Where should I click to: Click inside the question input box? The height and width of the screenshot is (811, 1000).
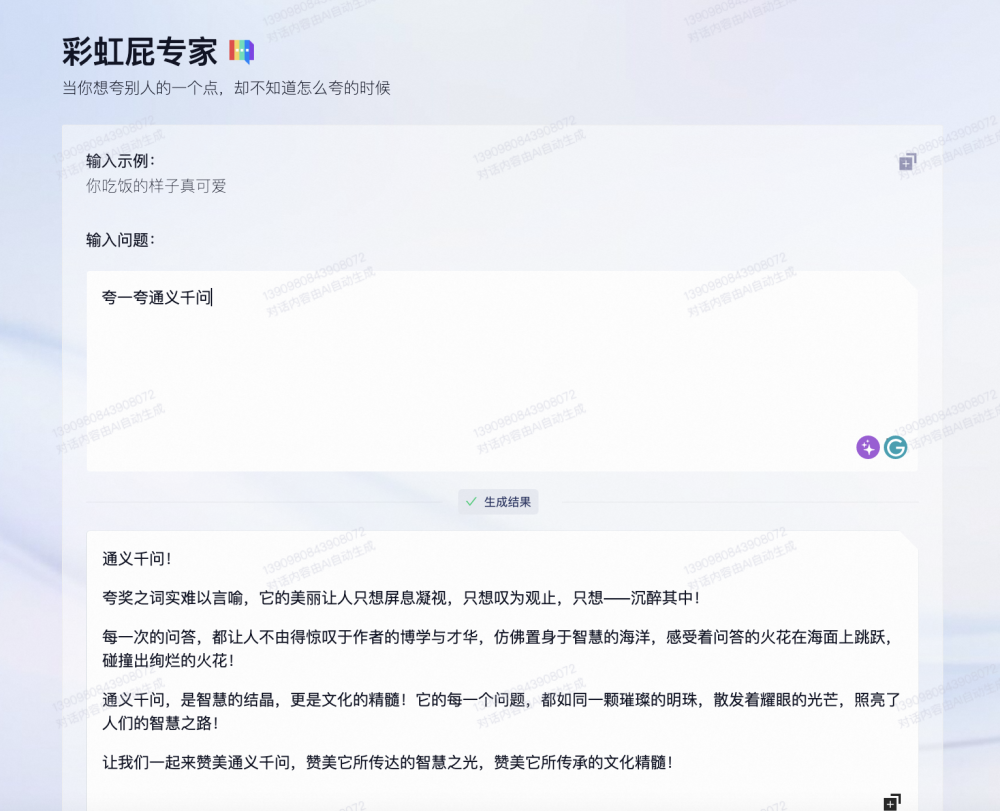click(500, 365)
